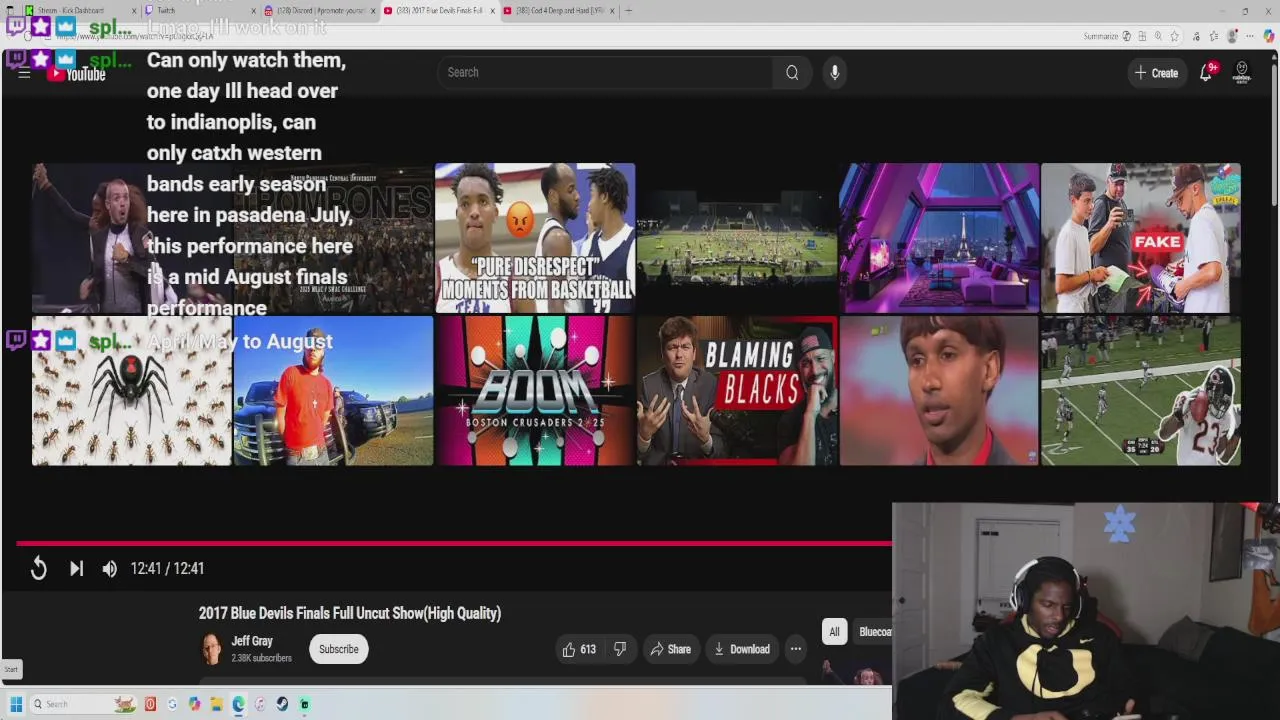
Task: Click the Create button
Action: pyautogui.click(x=1156, y=72)
